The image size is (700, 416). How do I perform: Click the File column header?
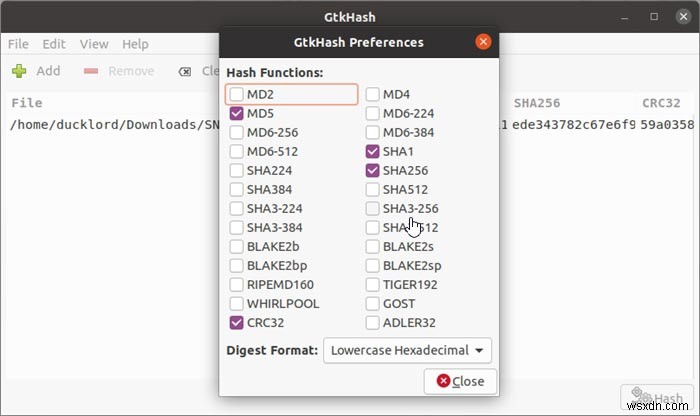click(x=27, y=103)
